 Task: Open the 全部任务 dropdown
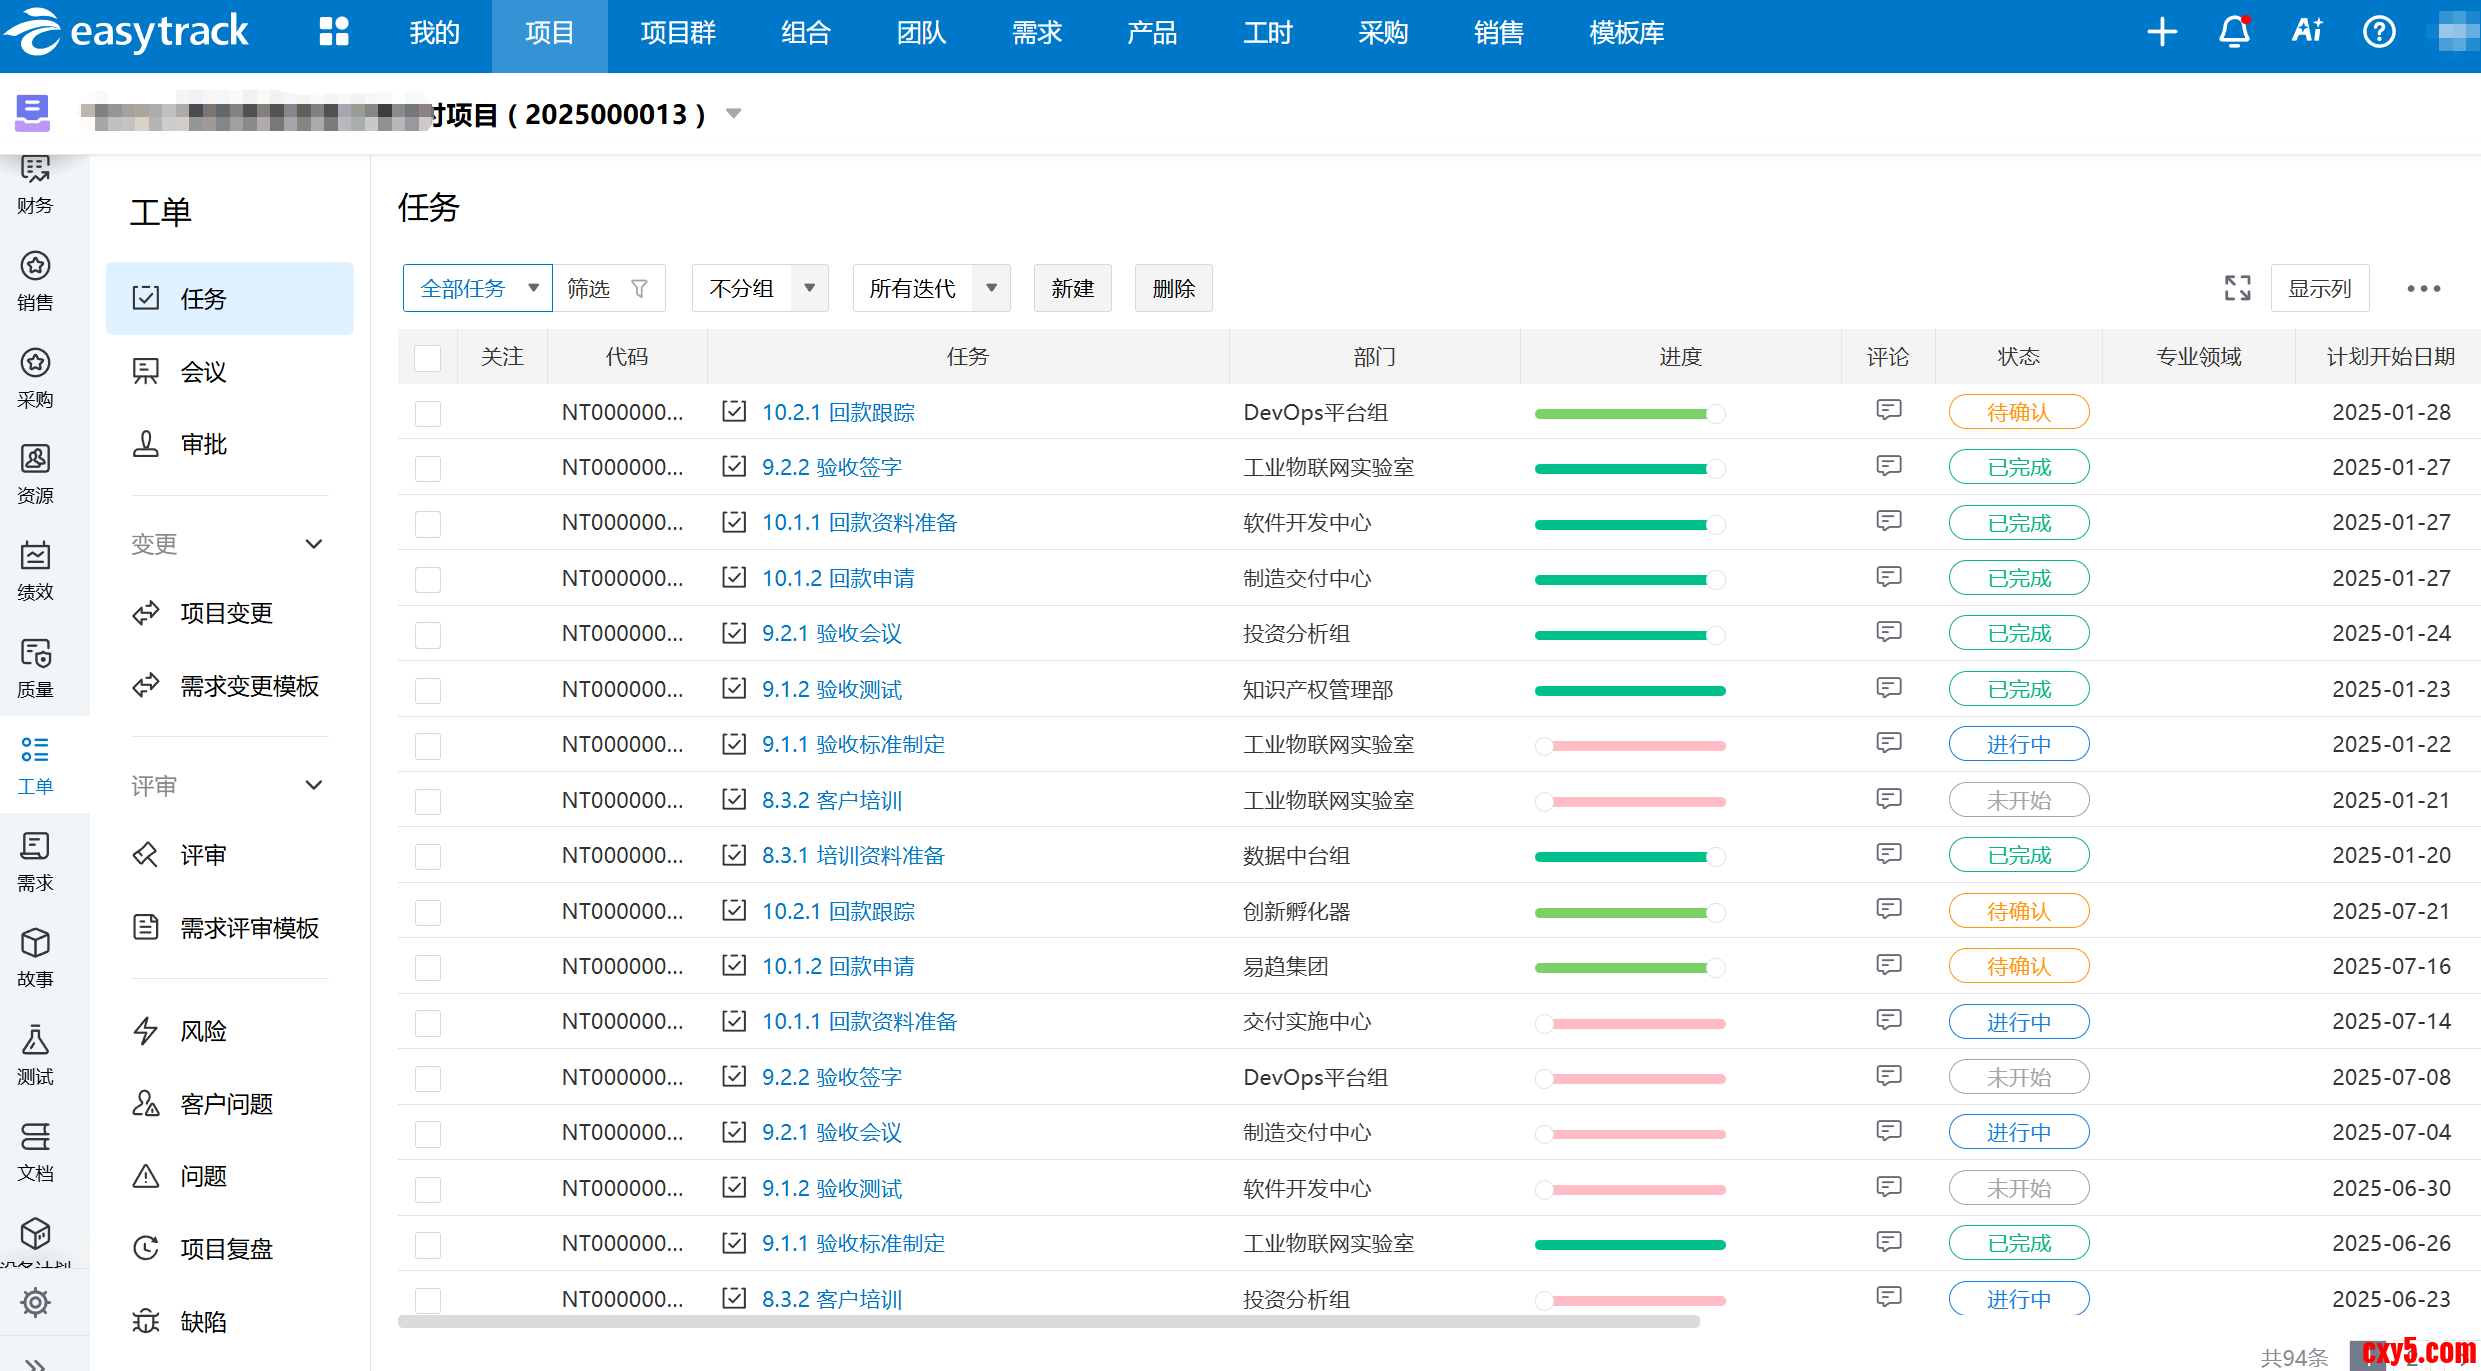[x=477, y=288]
